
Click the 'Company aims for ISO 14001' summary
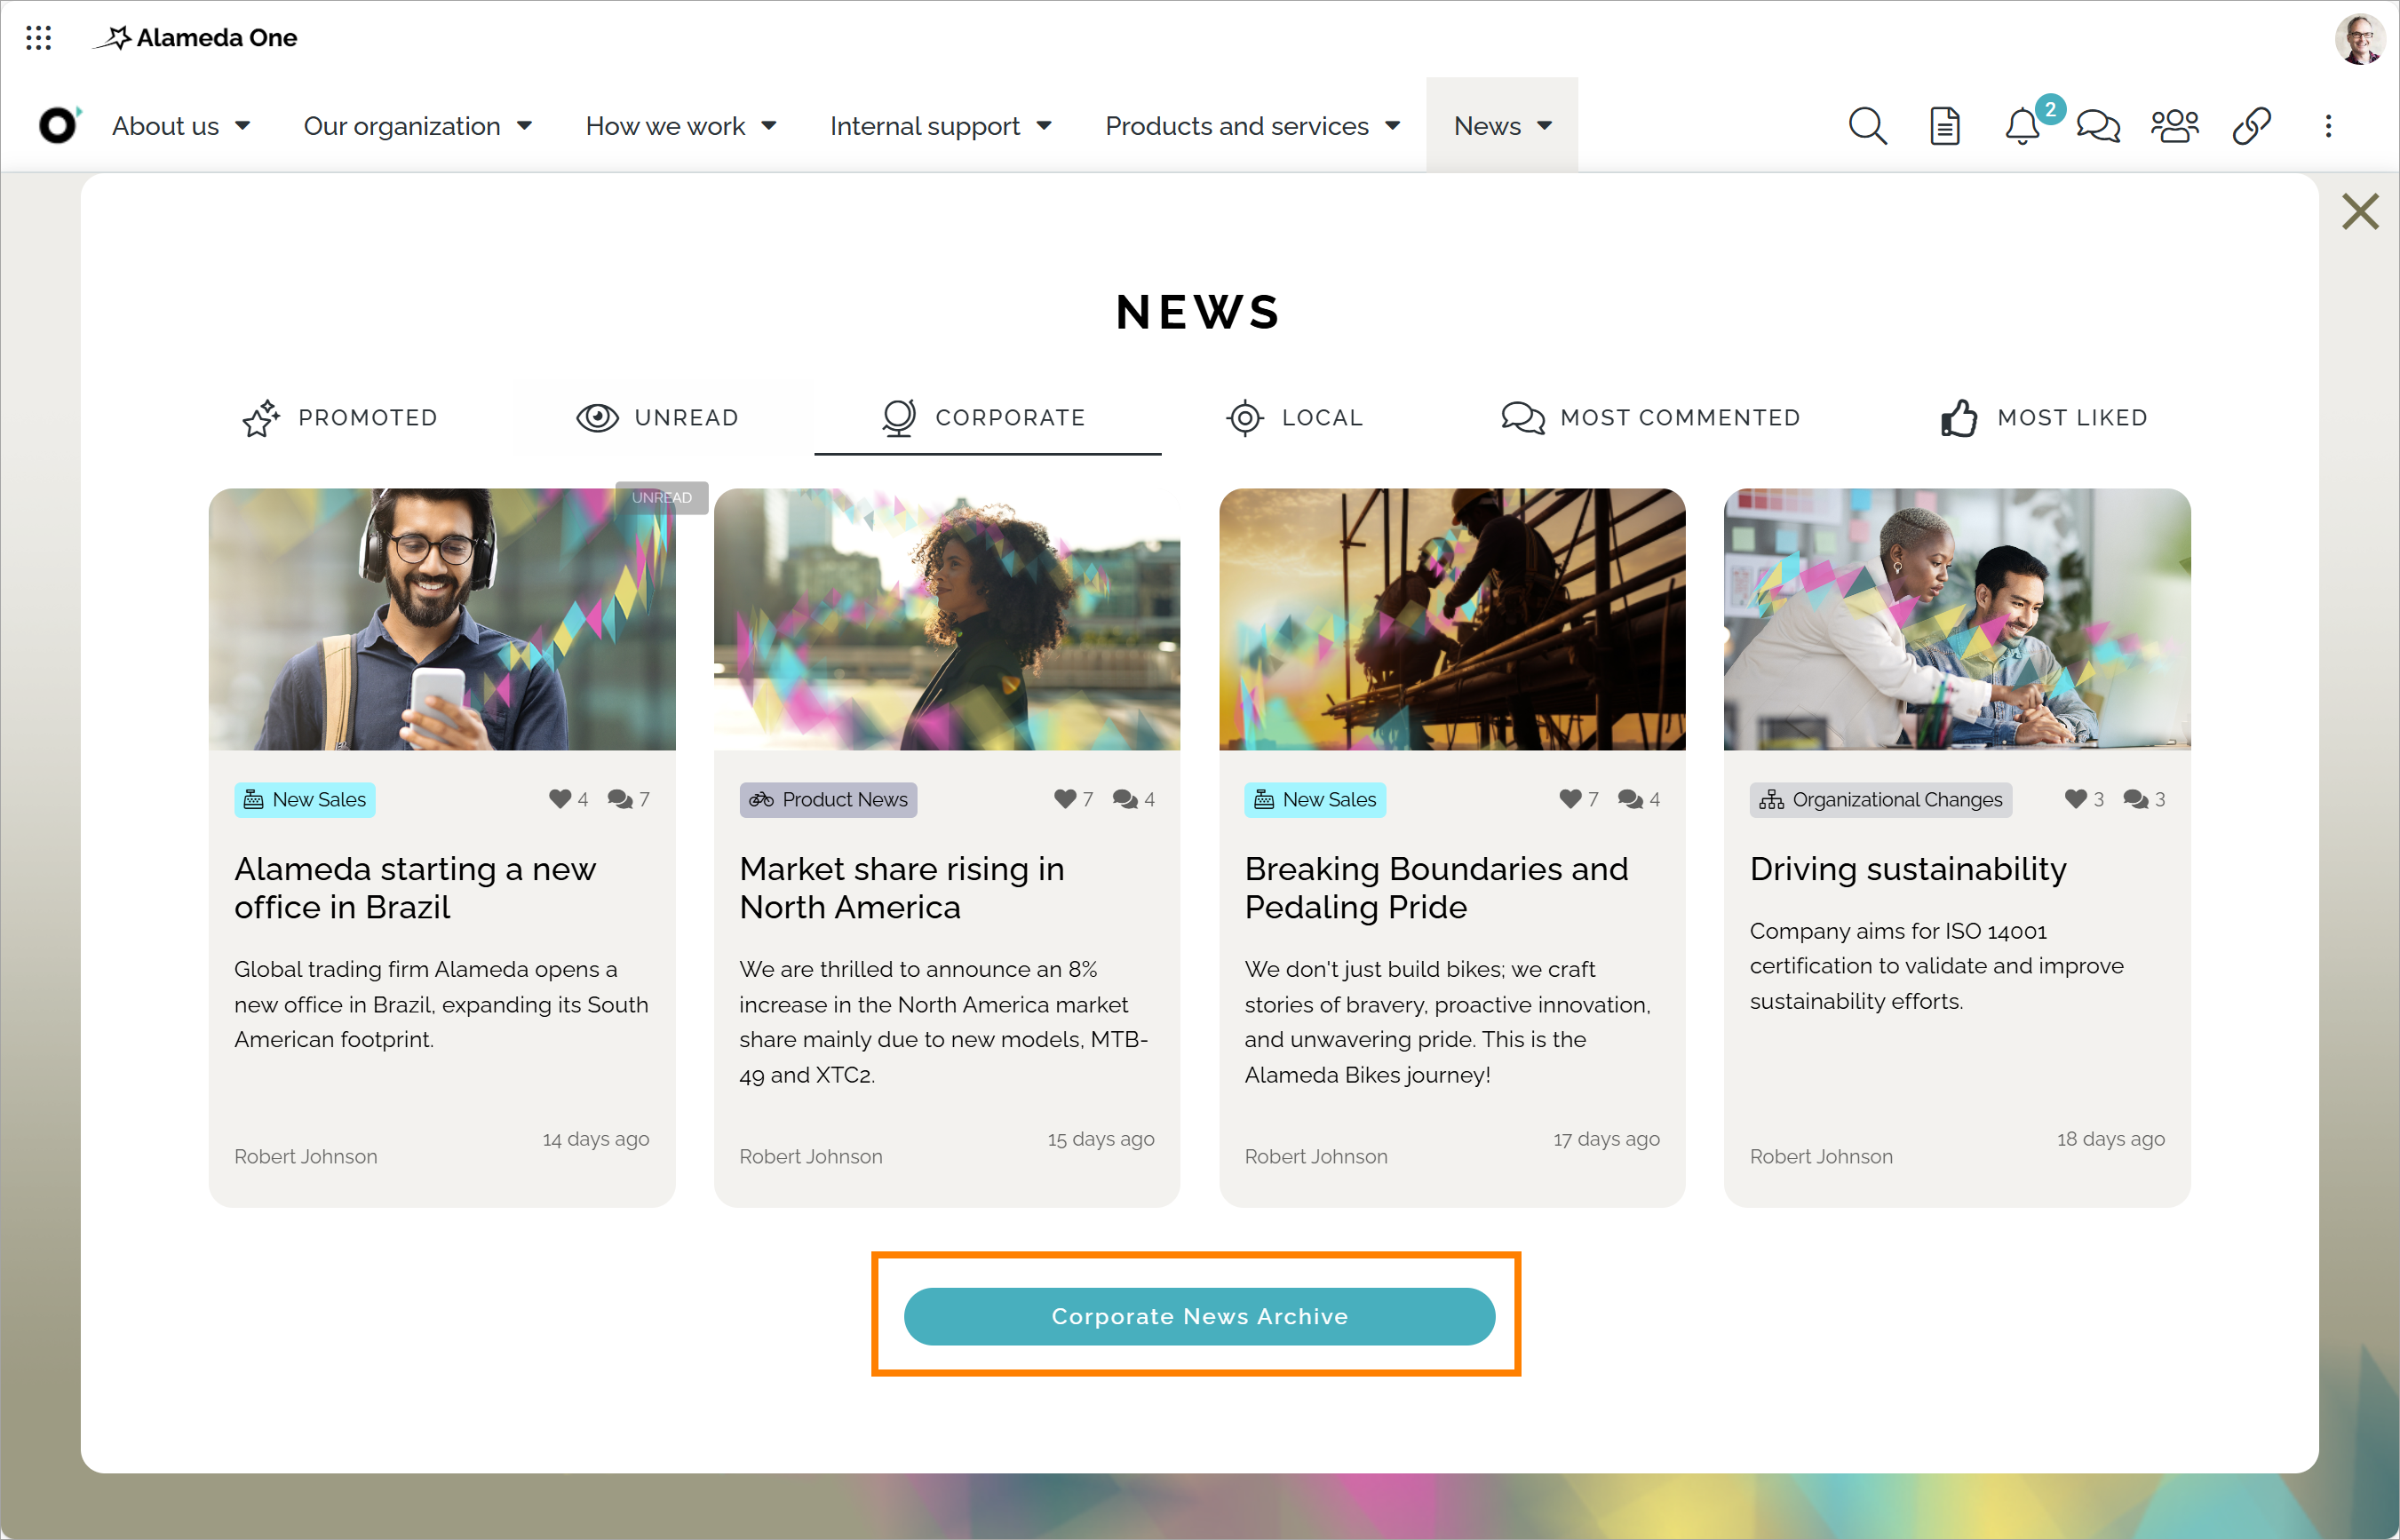[1936, 966]
